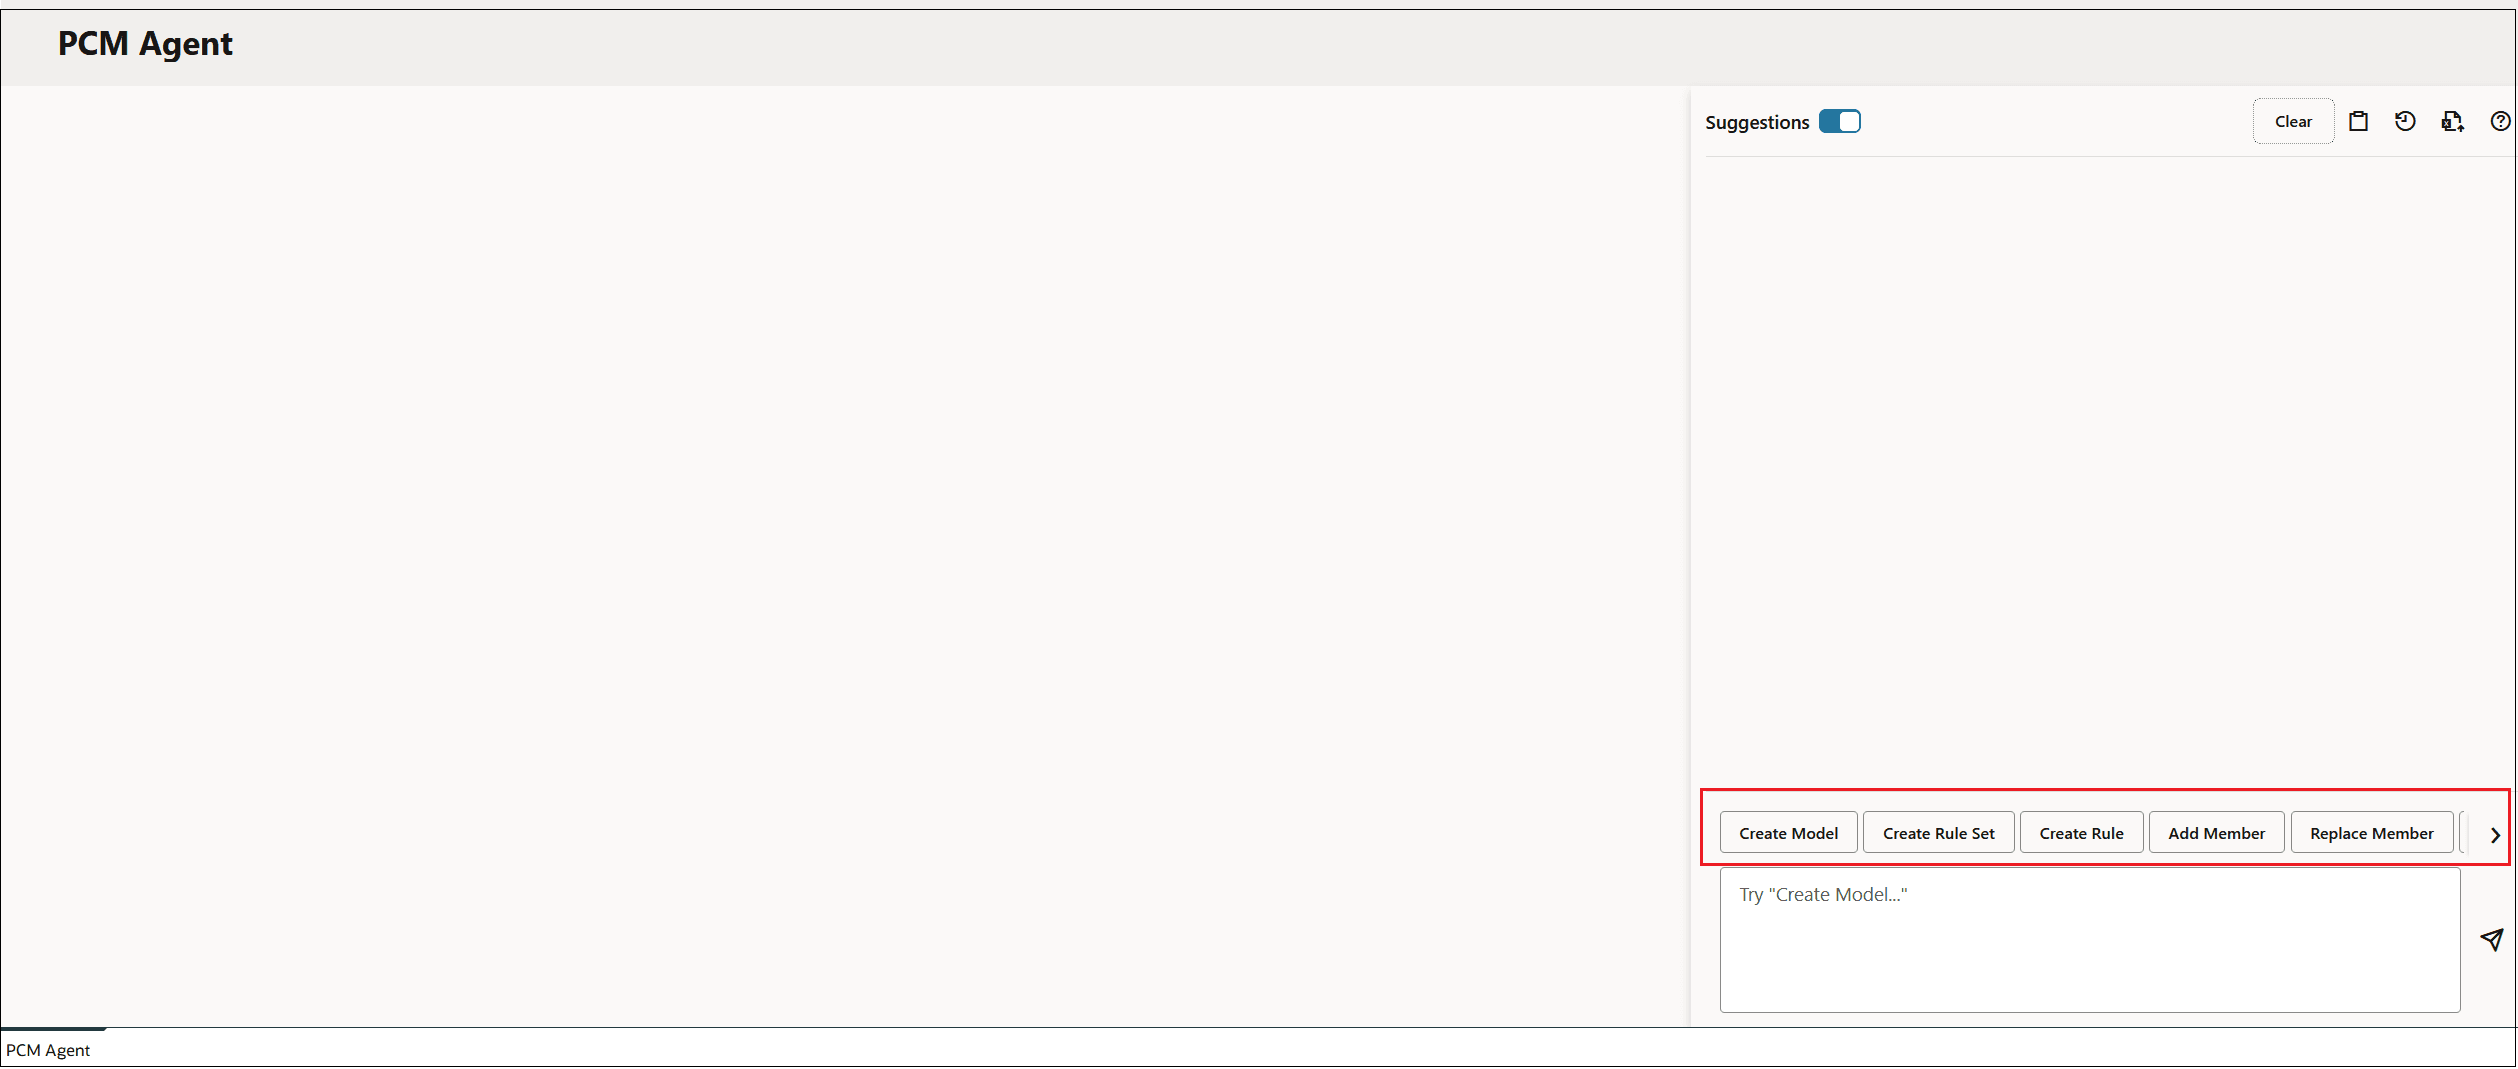Focus the 'Try Create Model...' message input
The image size is (2518, 1069).
tap(2090, 940)
